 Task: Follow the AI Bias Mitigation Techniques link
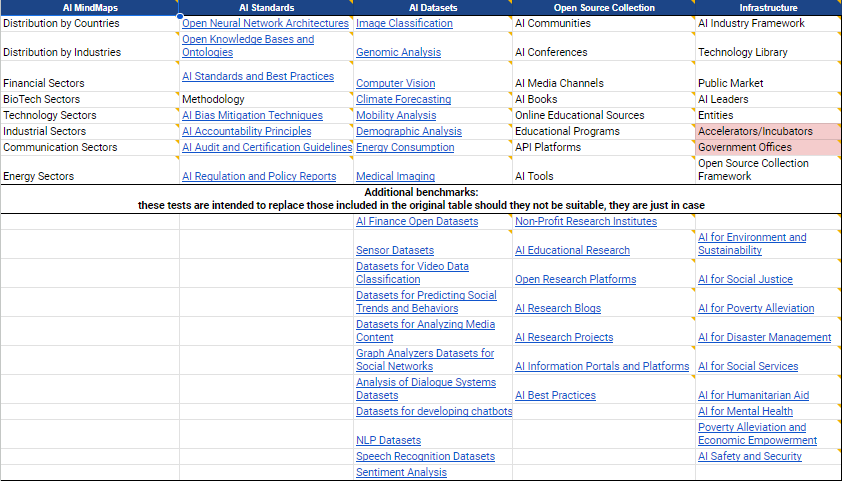point(252,115)
